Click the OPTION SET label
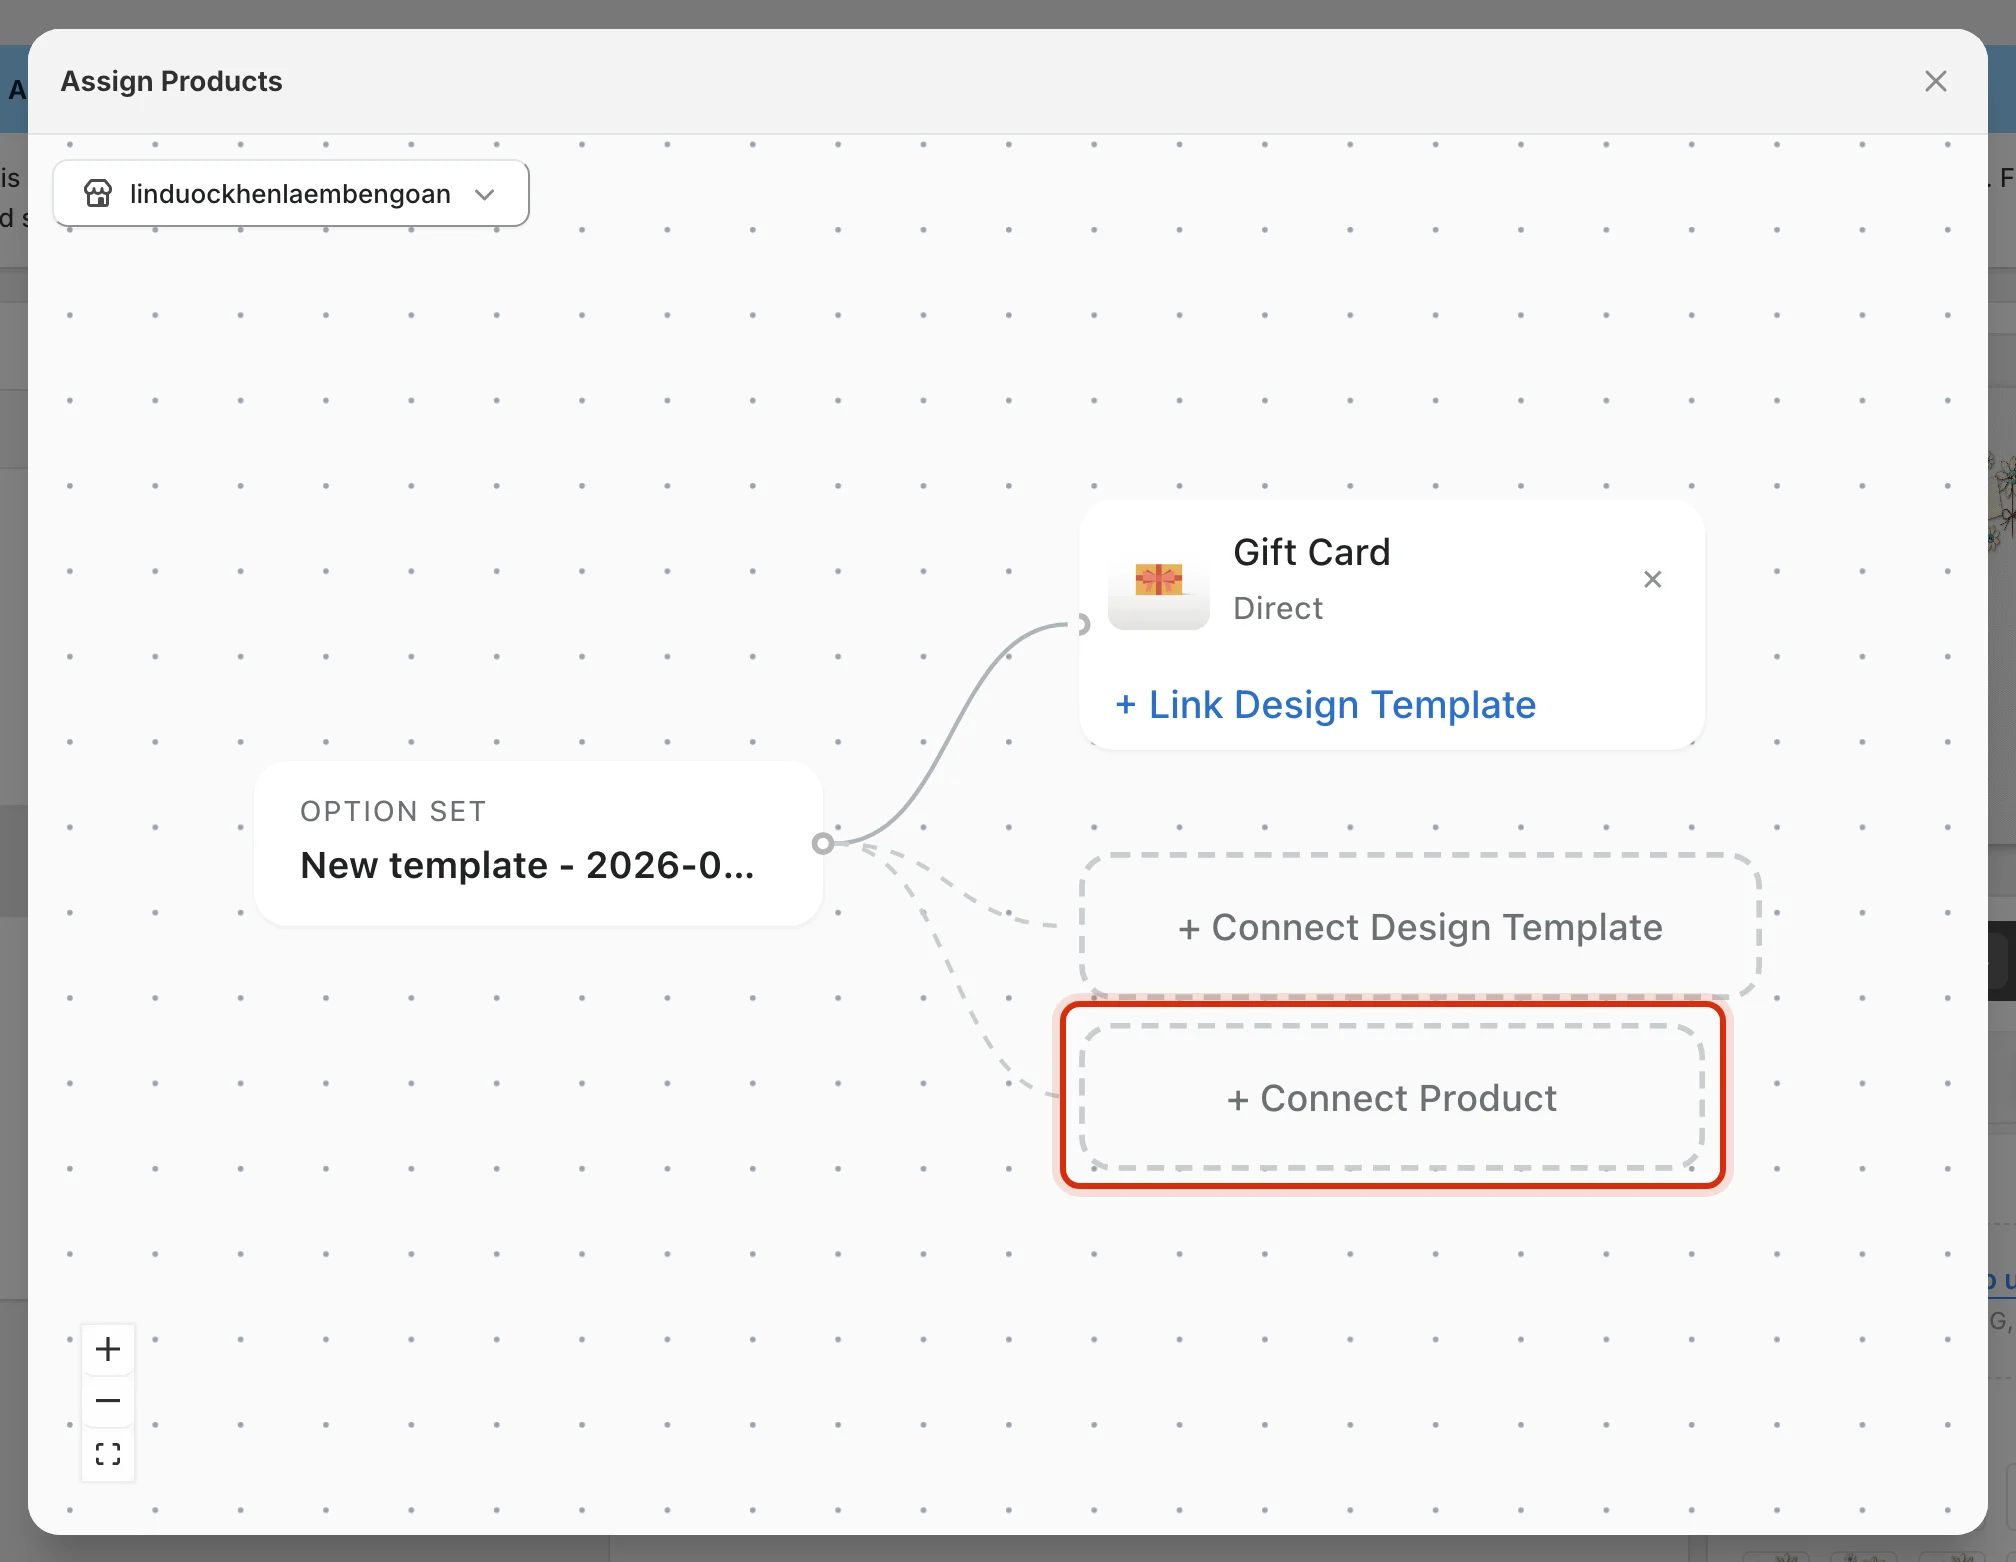 point(393,811)
